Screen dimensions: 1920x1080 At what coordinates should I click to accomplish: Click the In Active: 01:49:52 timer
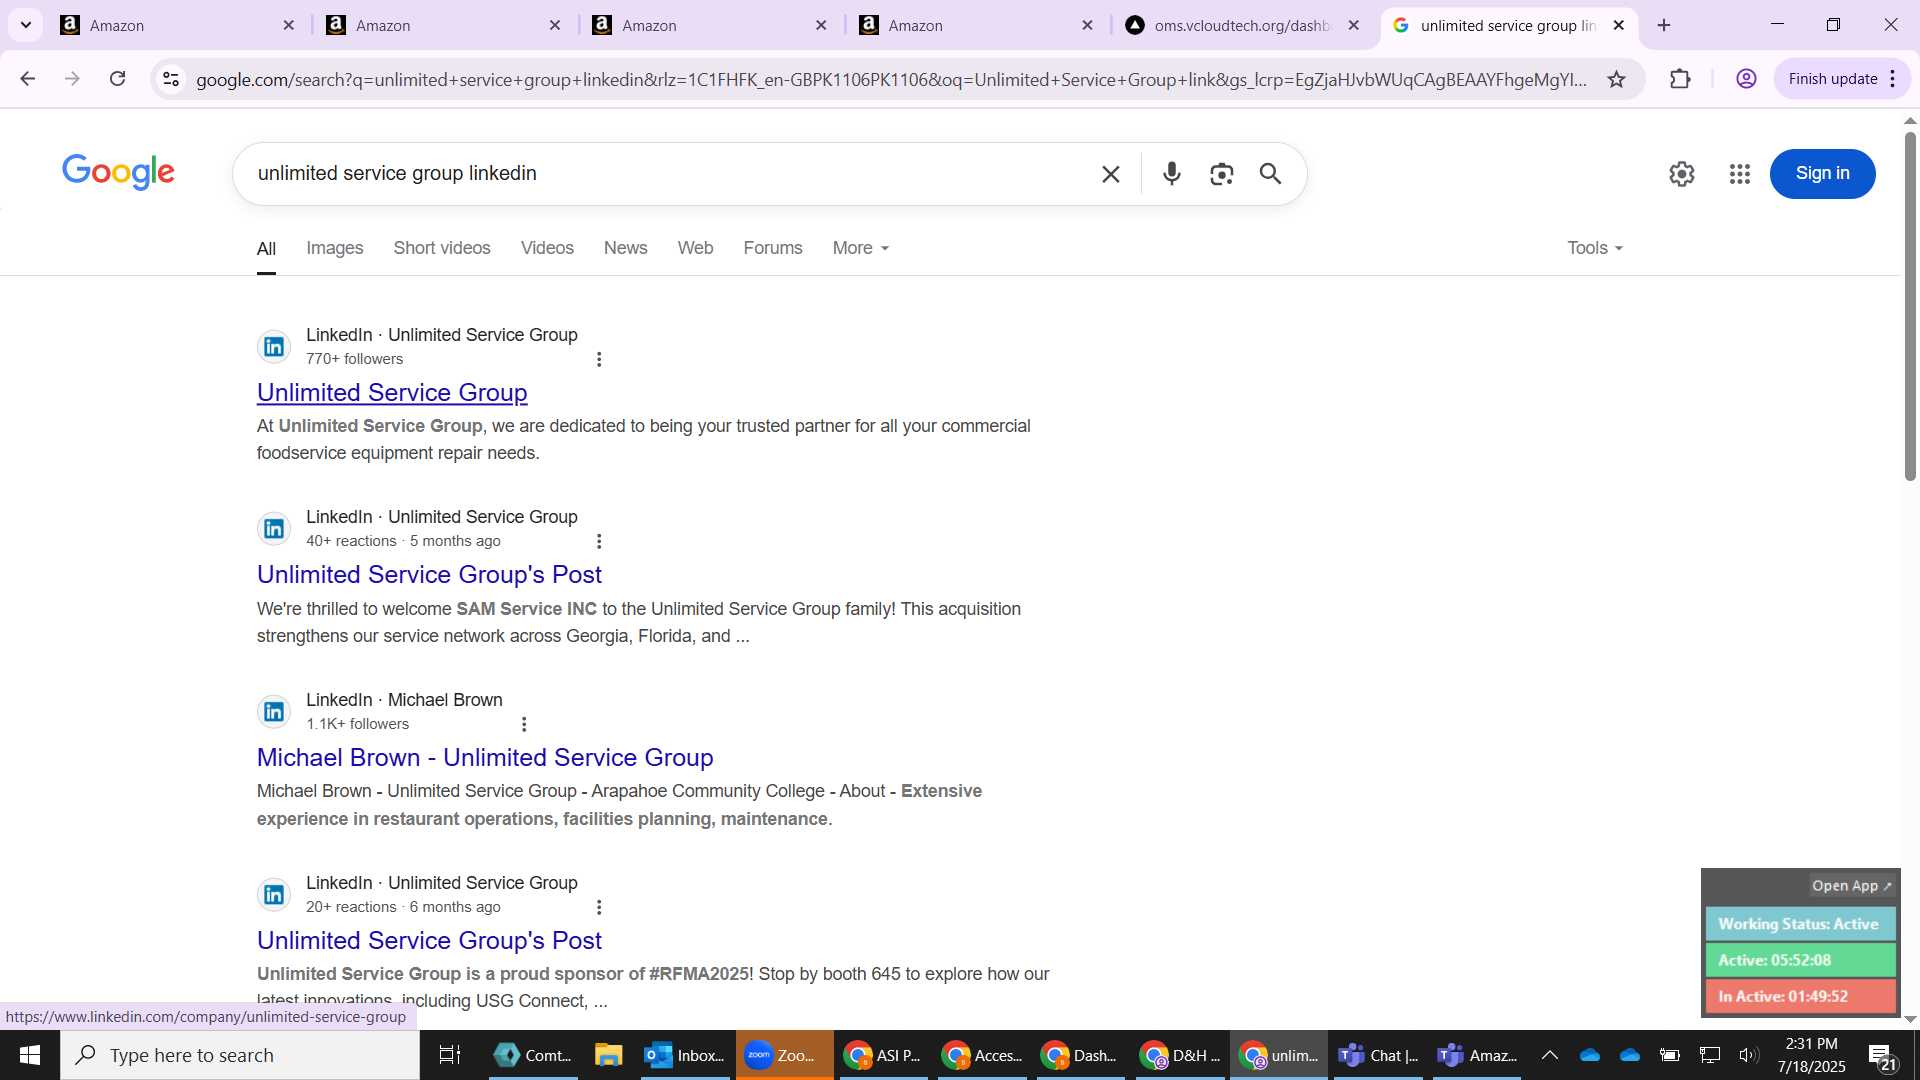tap(1800, 996)
